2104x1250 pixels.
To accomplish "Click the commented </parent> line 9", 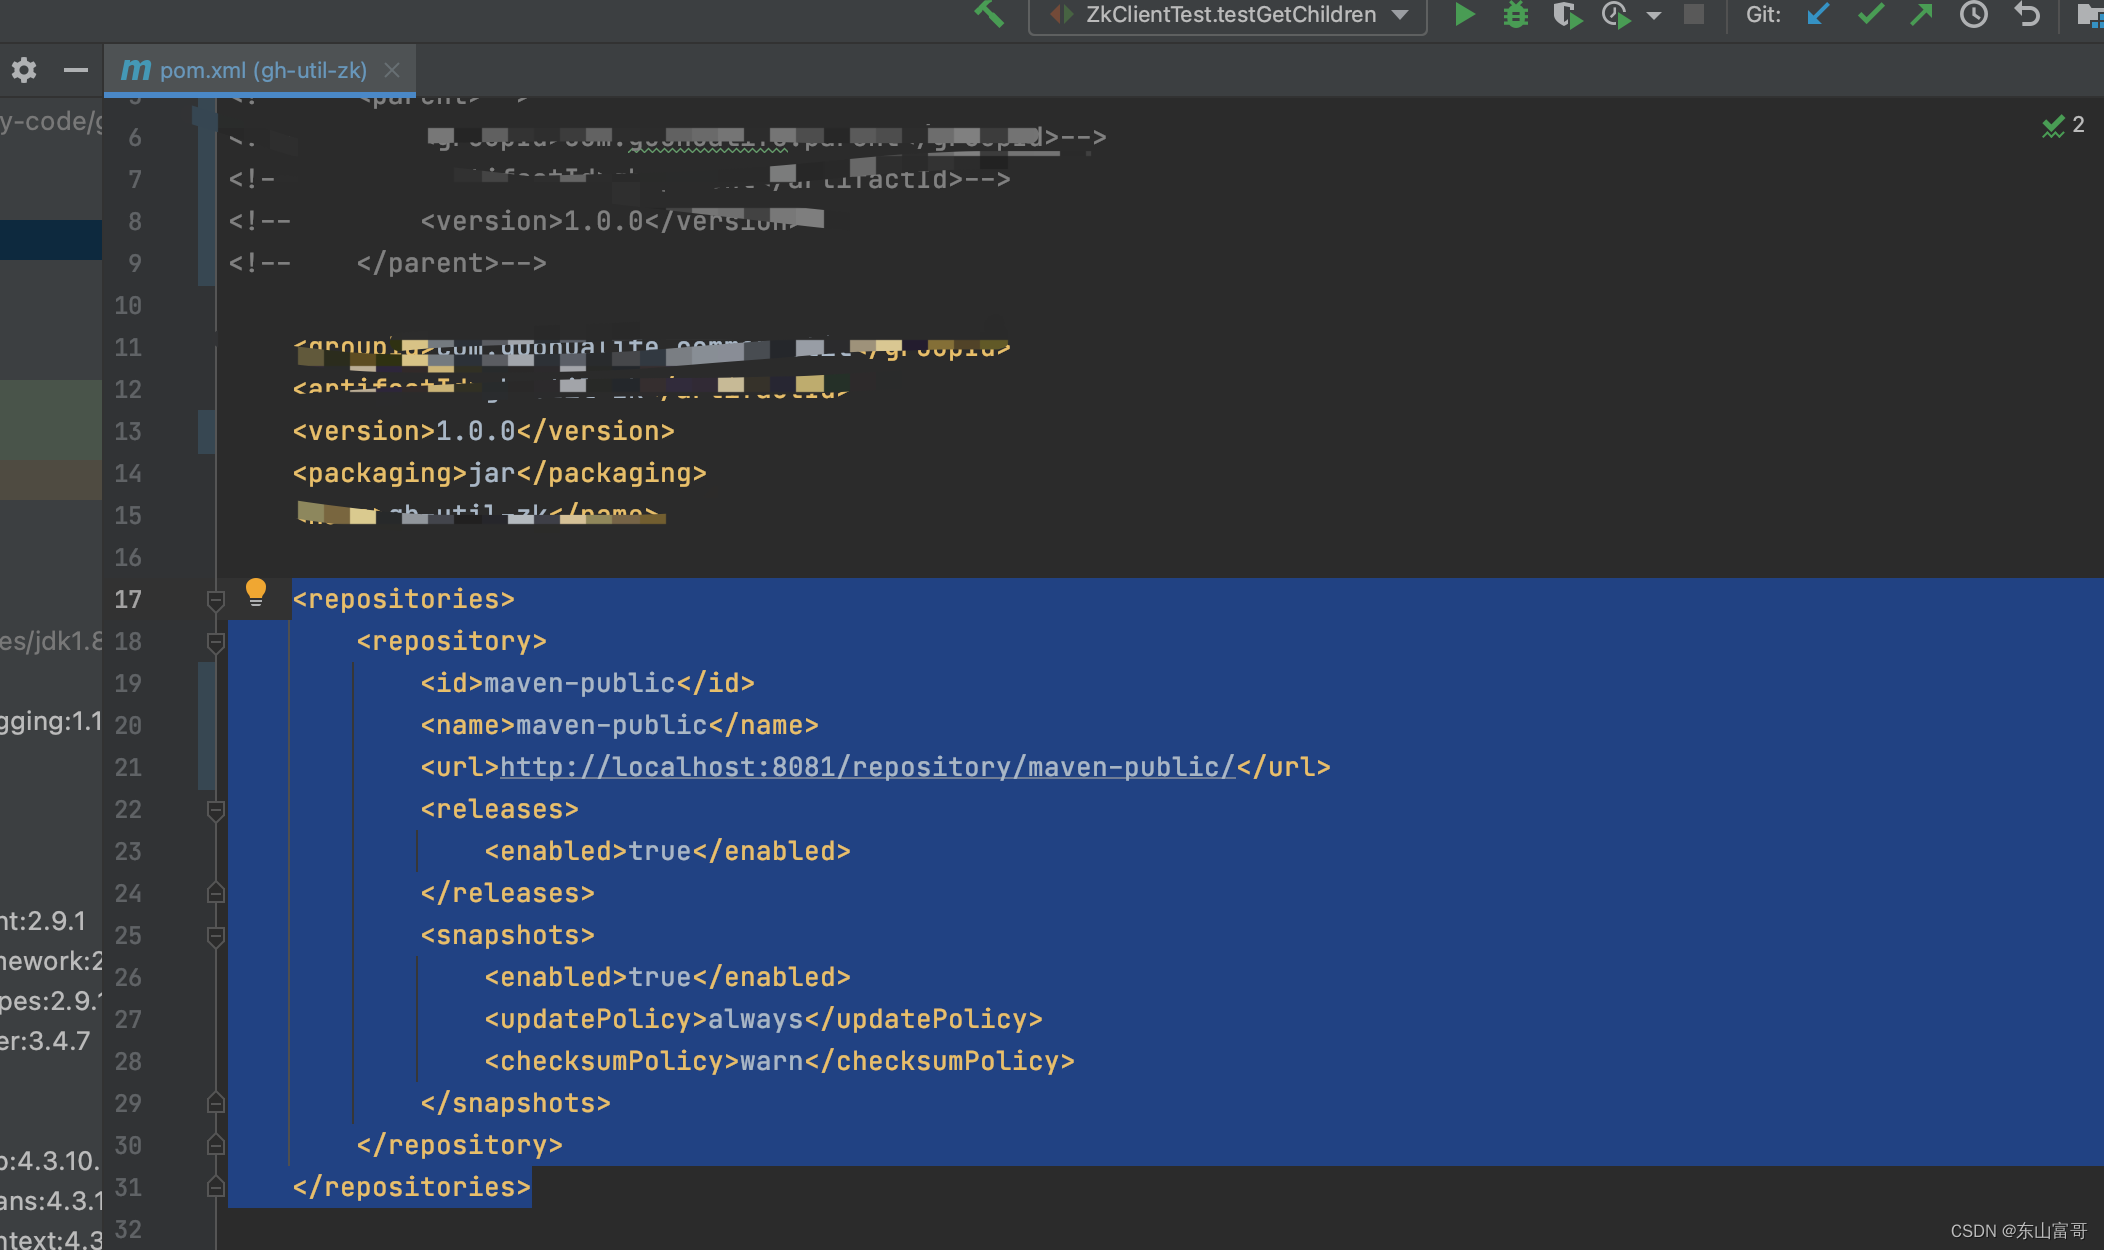I will click(x=387, y=263).
